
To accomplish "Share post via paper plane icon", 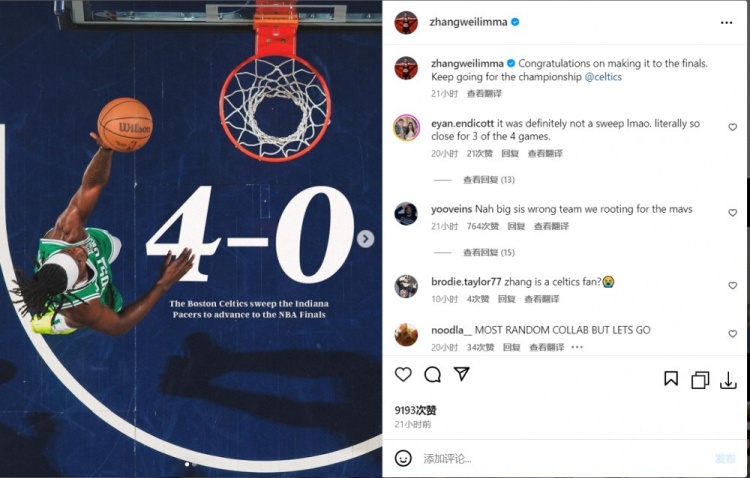I will pyautogui.click(x=462, y=374).
